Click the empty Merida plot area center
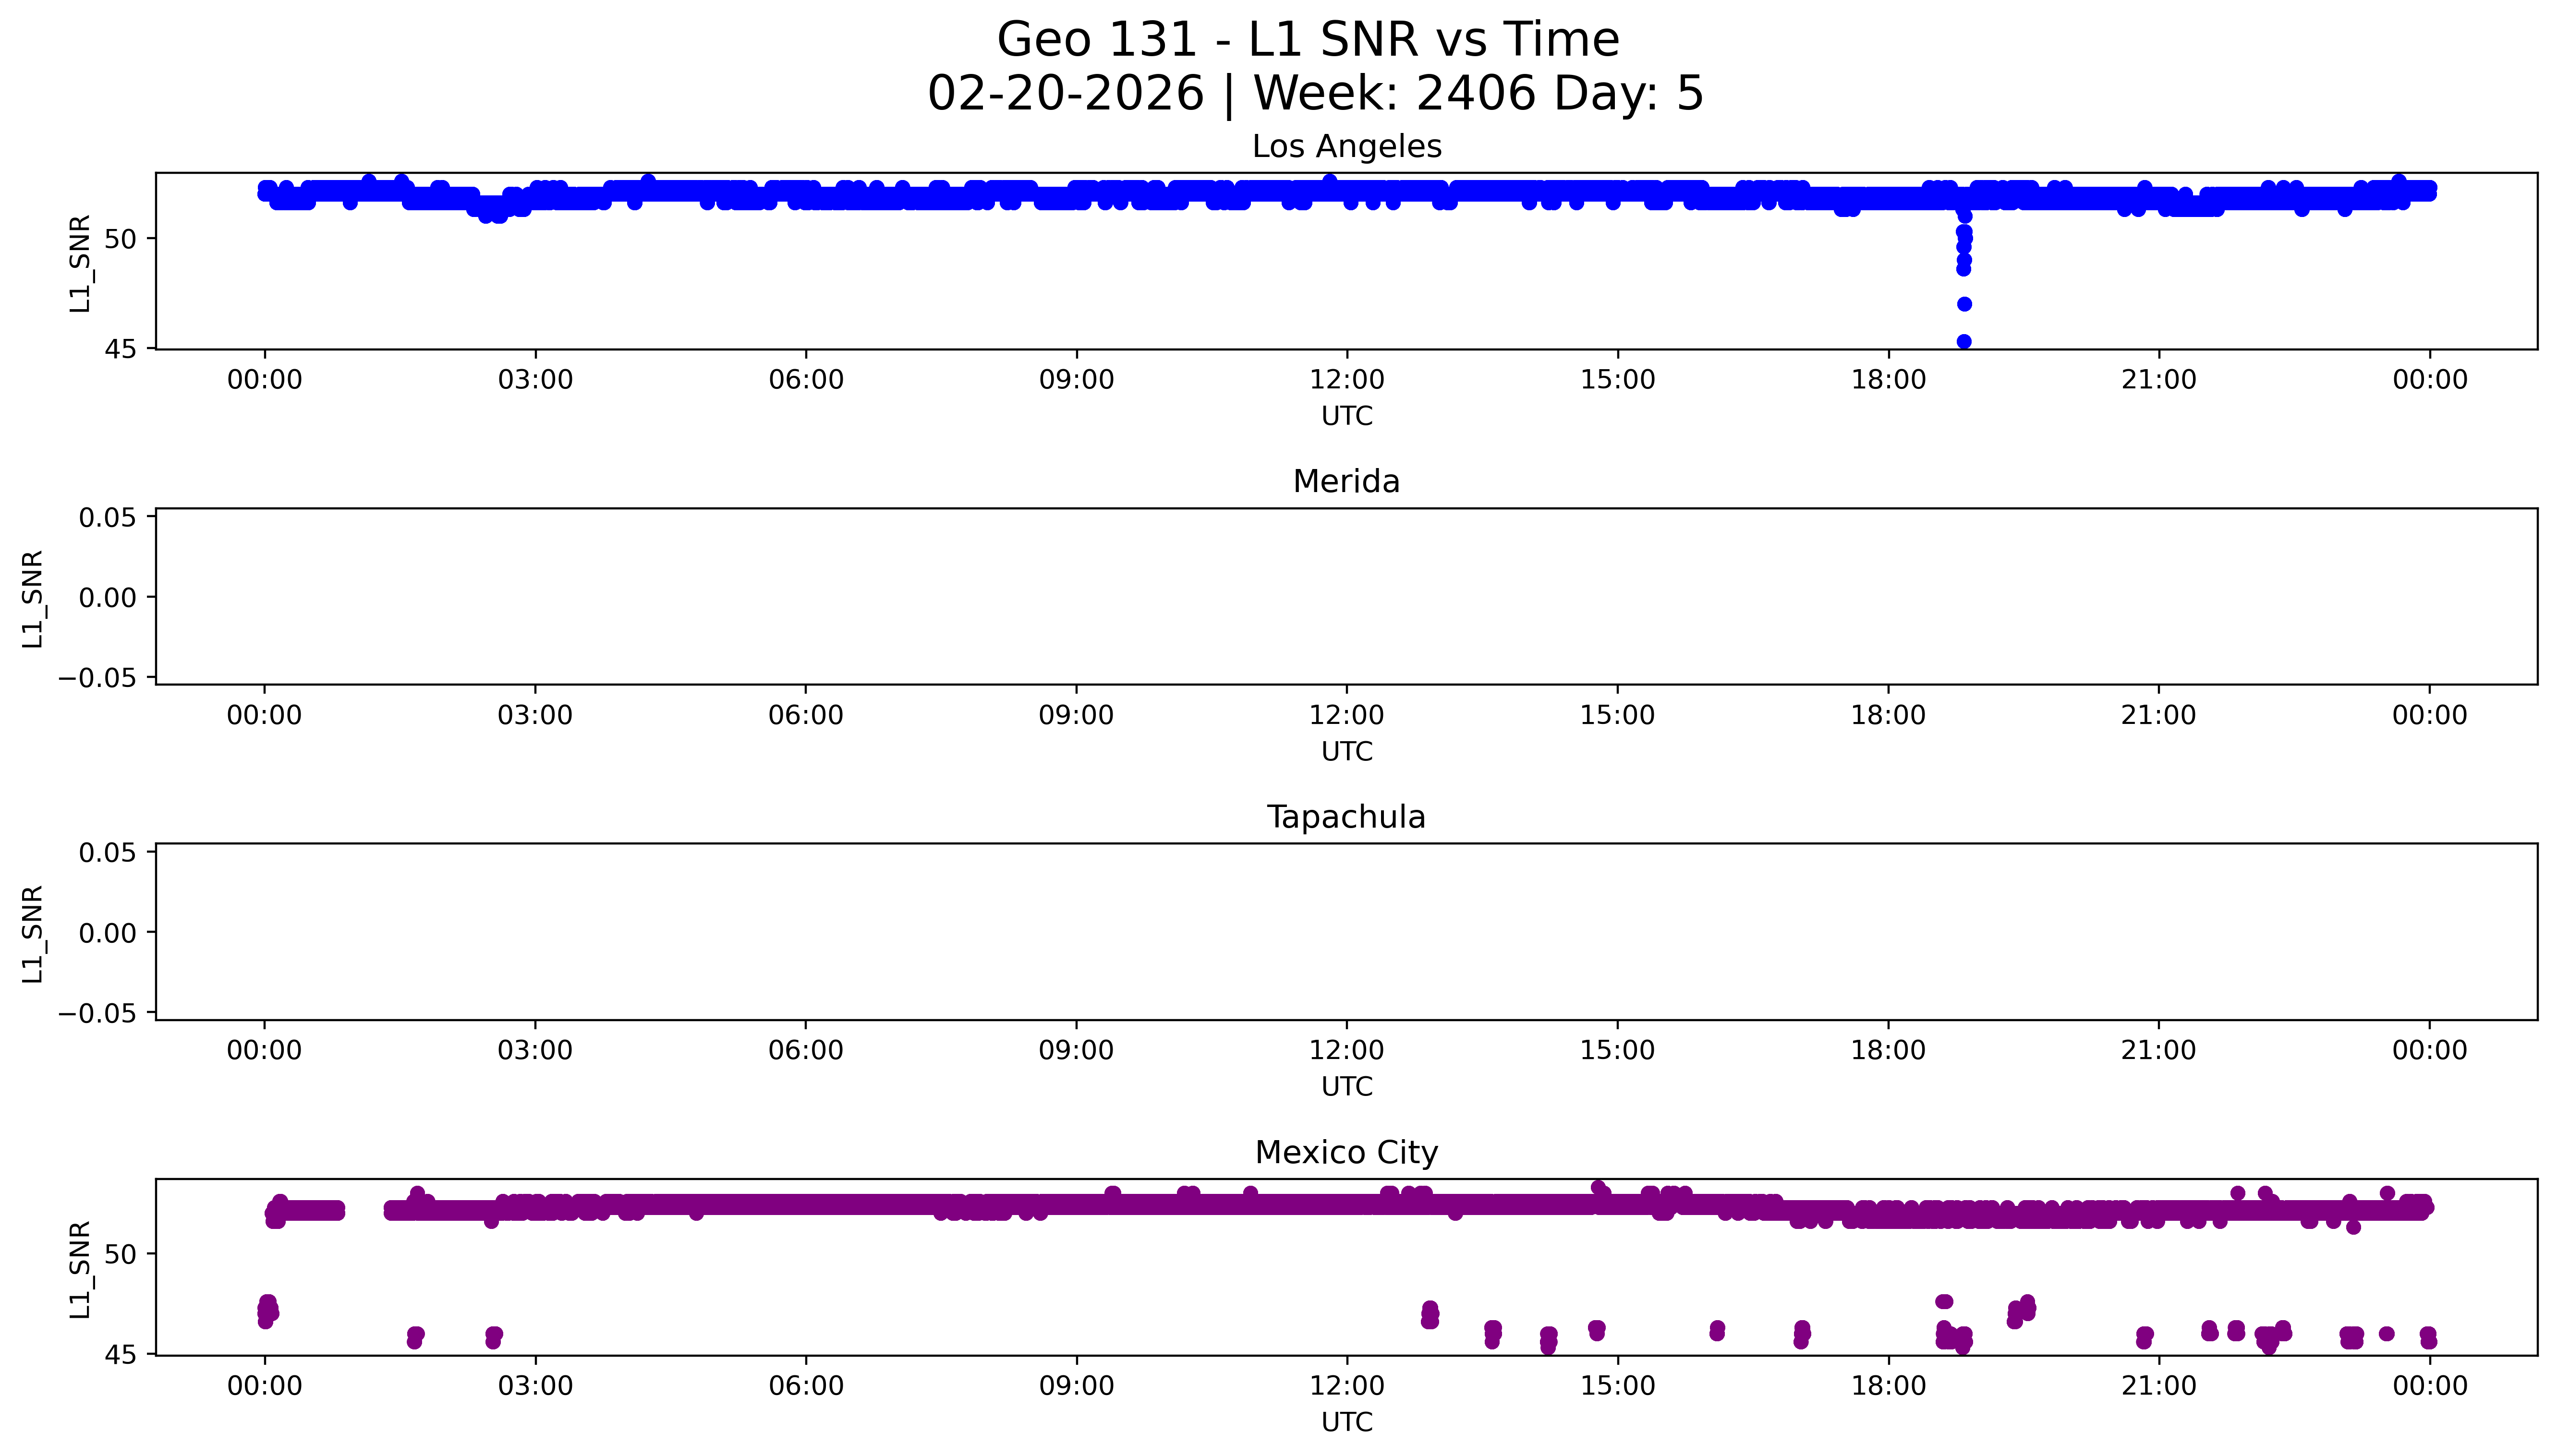 tap(1346, 597)
